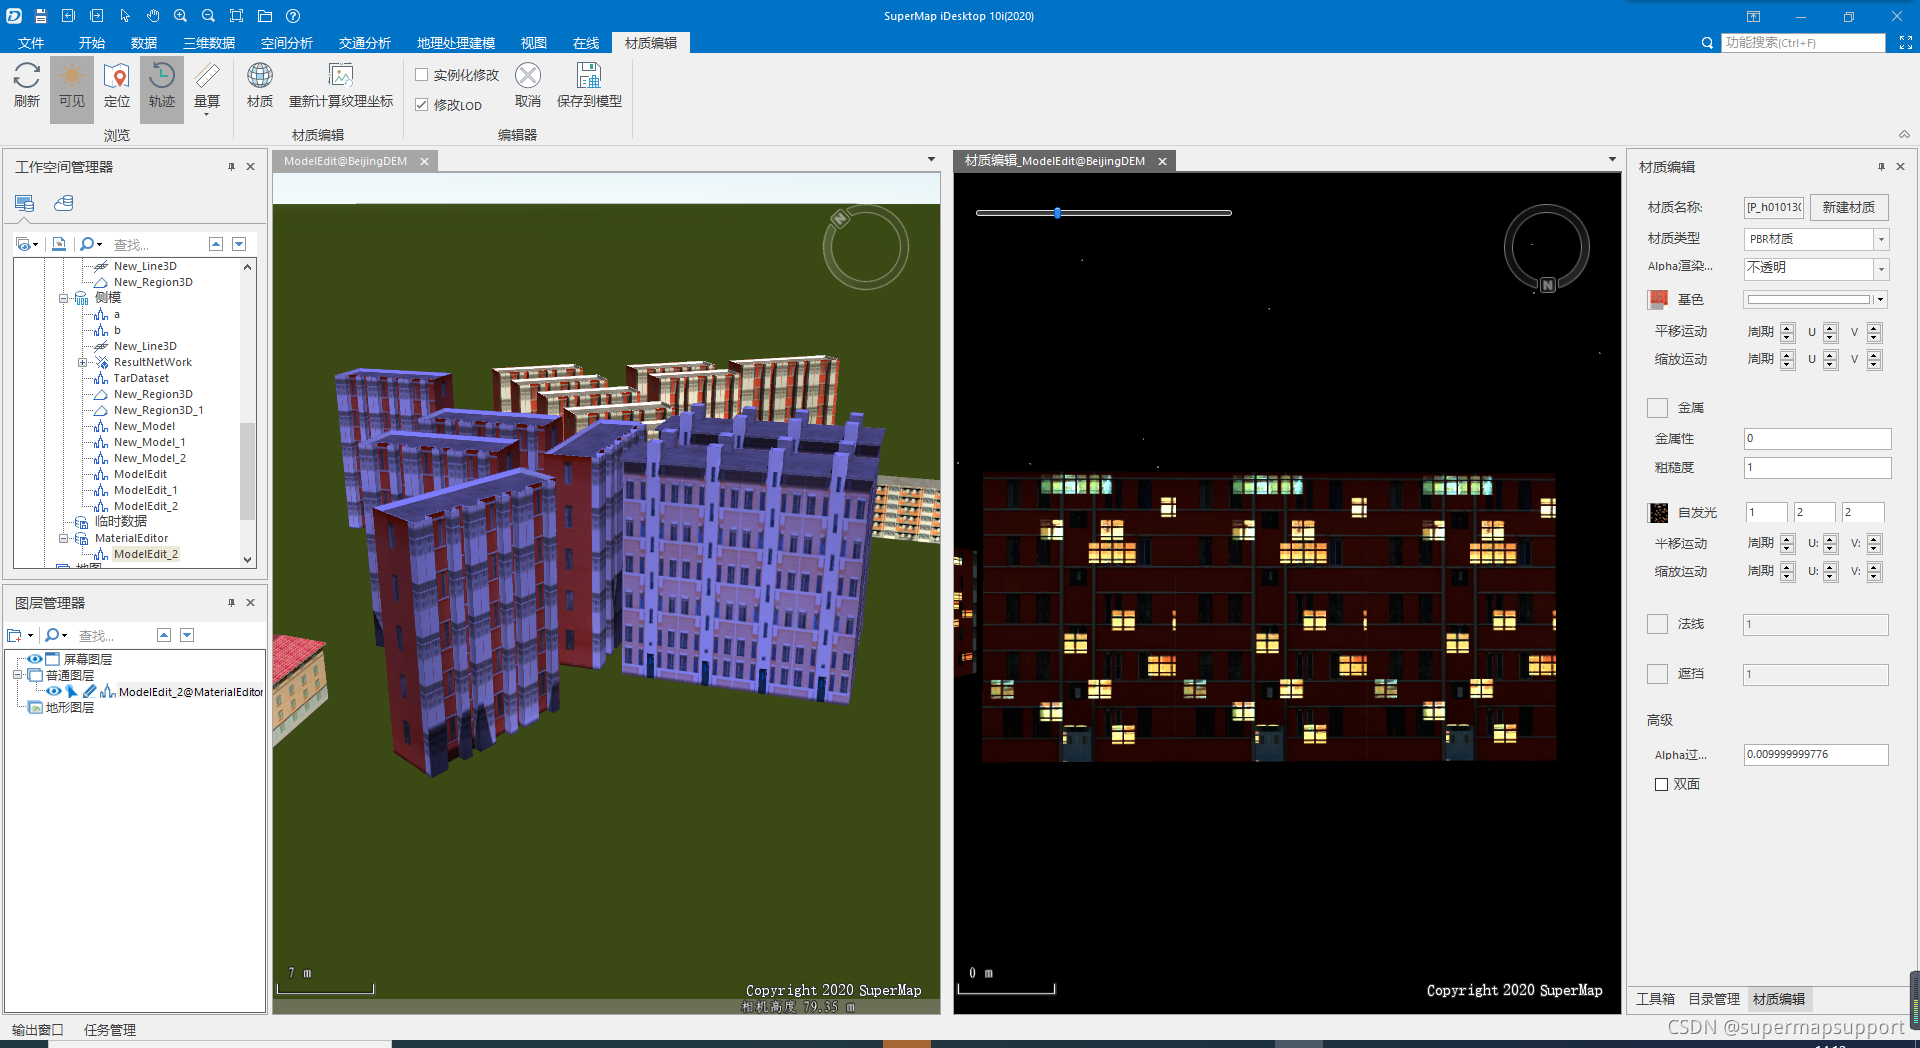This screenshot has width=1920, height=1048.
Task: Select ModelEdit_1 in workspace tree
Action: (x=145, y=490)
